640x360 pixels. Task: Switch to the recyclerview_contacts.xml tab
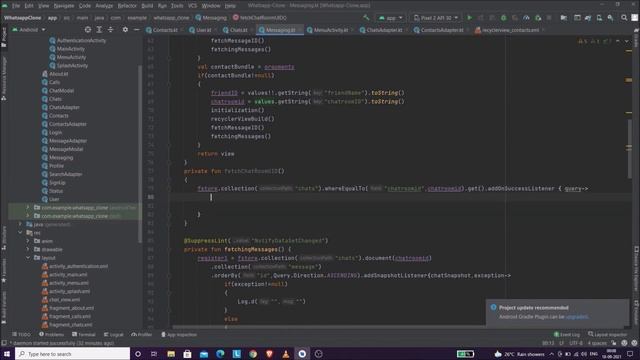pos(510,30)
